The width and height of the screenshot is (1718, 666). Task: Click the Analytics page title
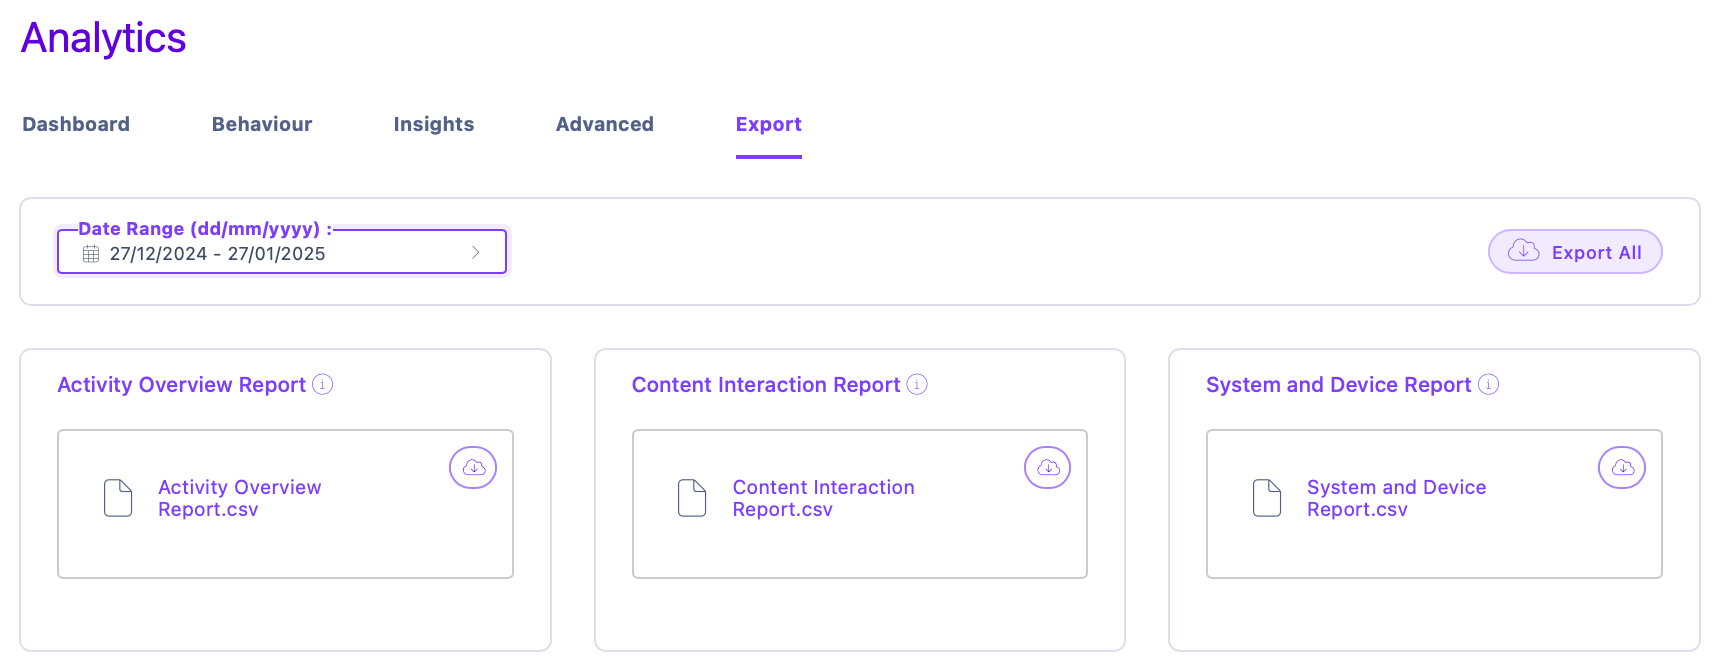104,38
